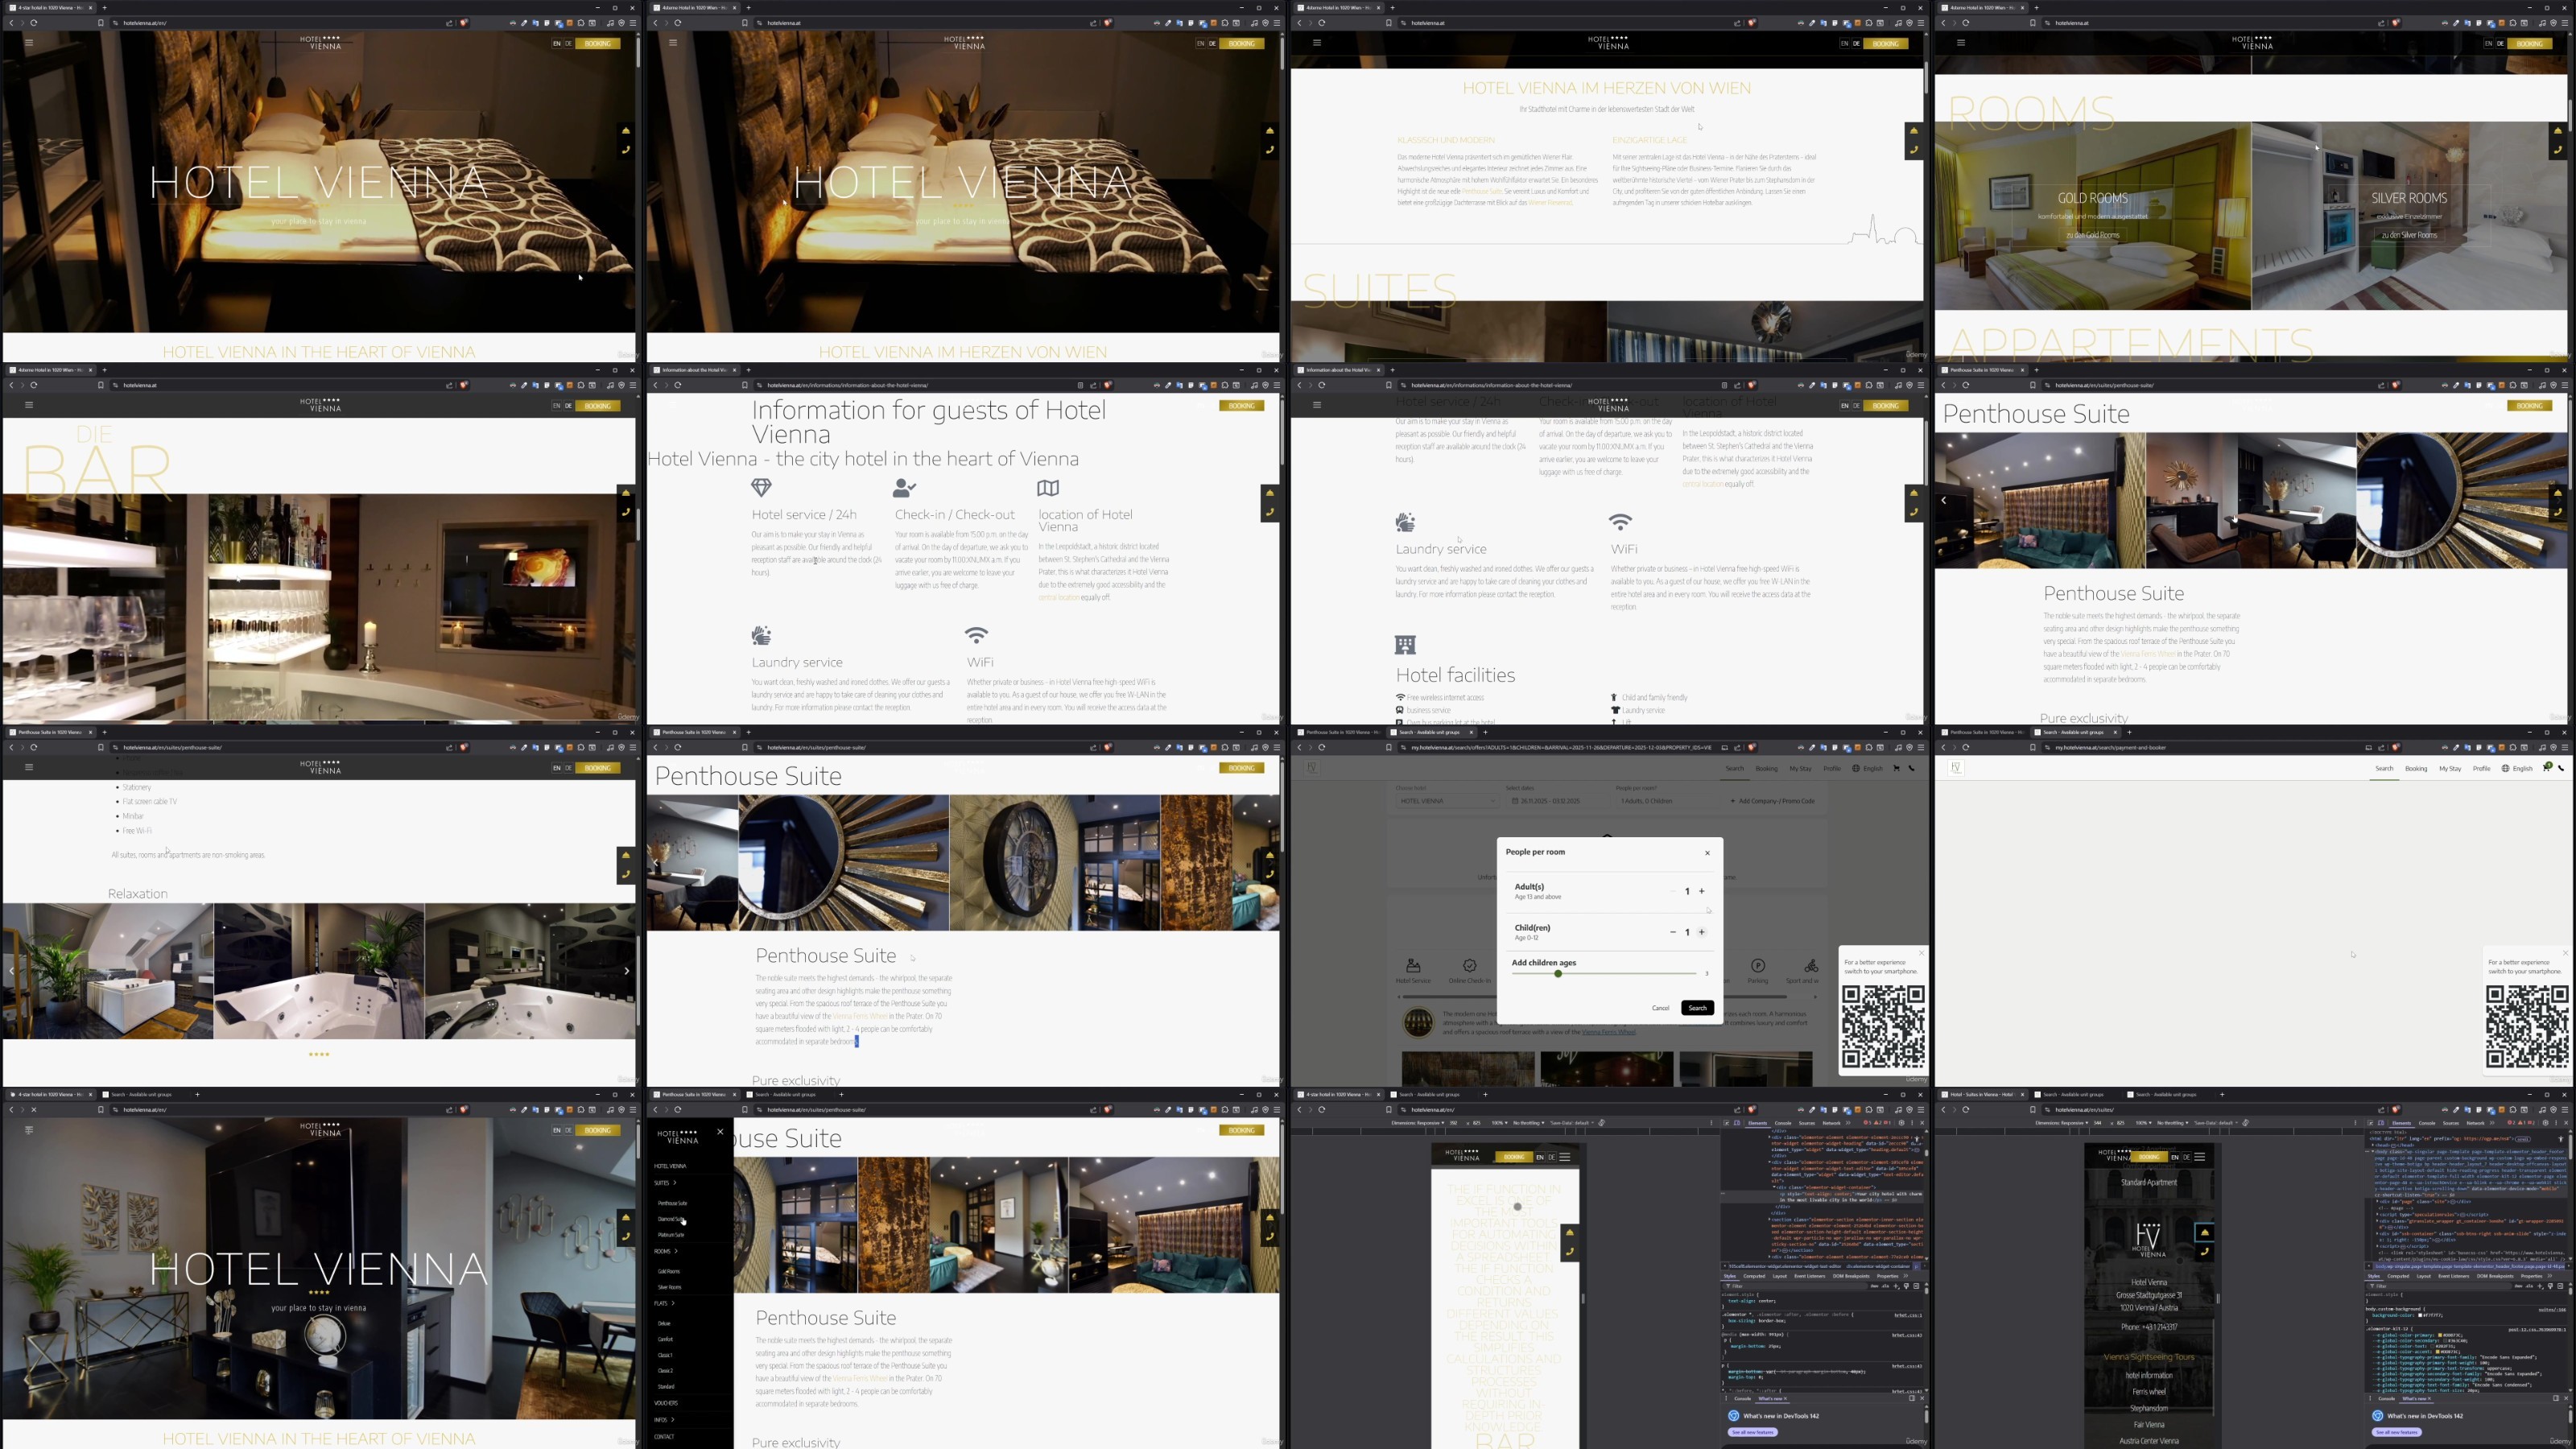
Task: Increase Adult(s) count with plus icon
Action: tap(1701, 891)
